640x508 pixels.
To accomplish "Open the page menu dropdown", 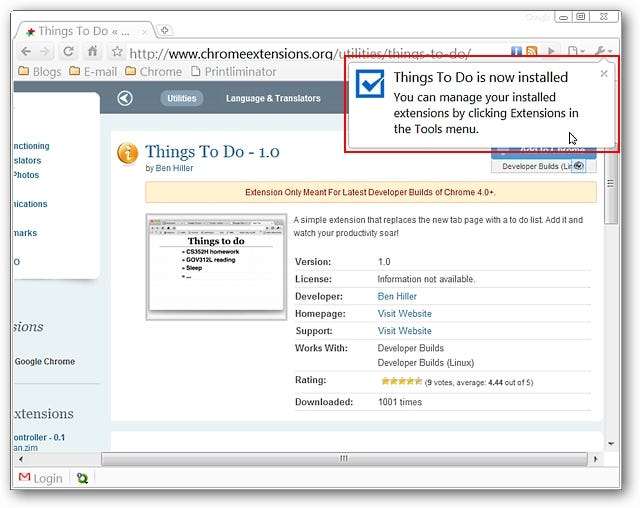I will coord(576,51).
